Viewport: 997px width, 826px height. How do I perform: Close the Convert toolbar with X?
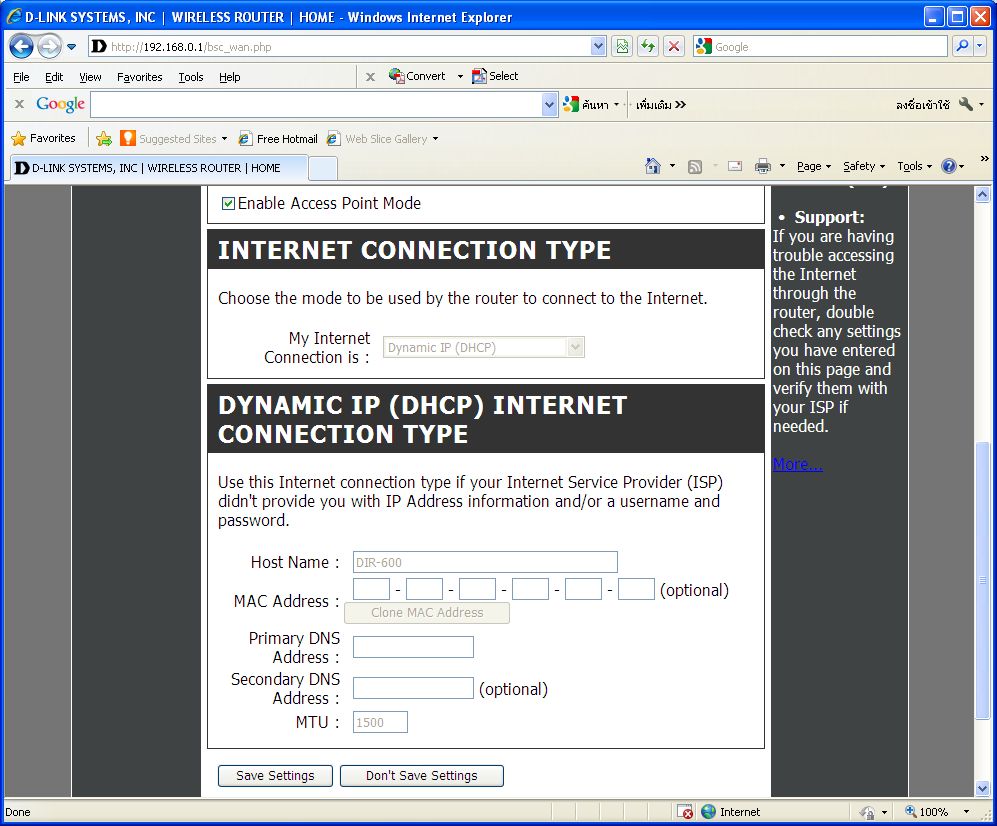pyautogui.click(x=370, y=77)
